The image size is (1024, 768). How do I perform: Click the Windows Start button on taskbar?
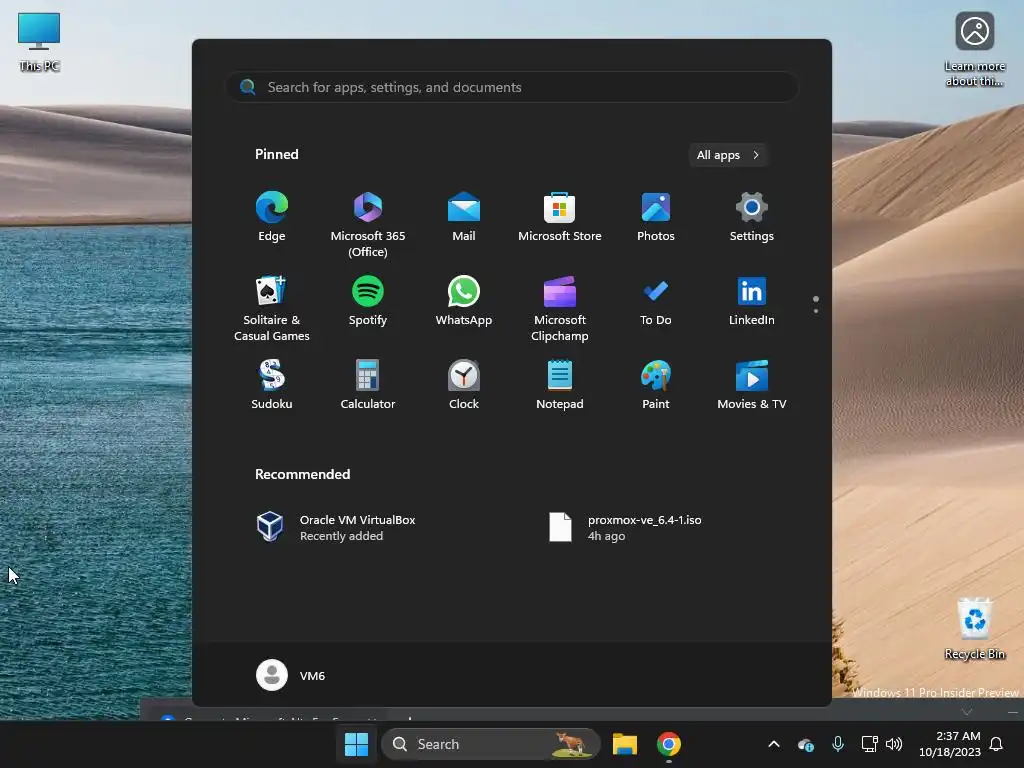(356, 744)
